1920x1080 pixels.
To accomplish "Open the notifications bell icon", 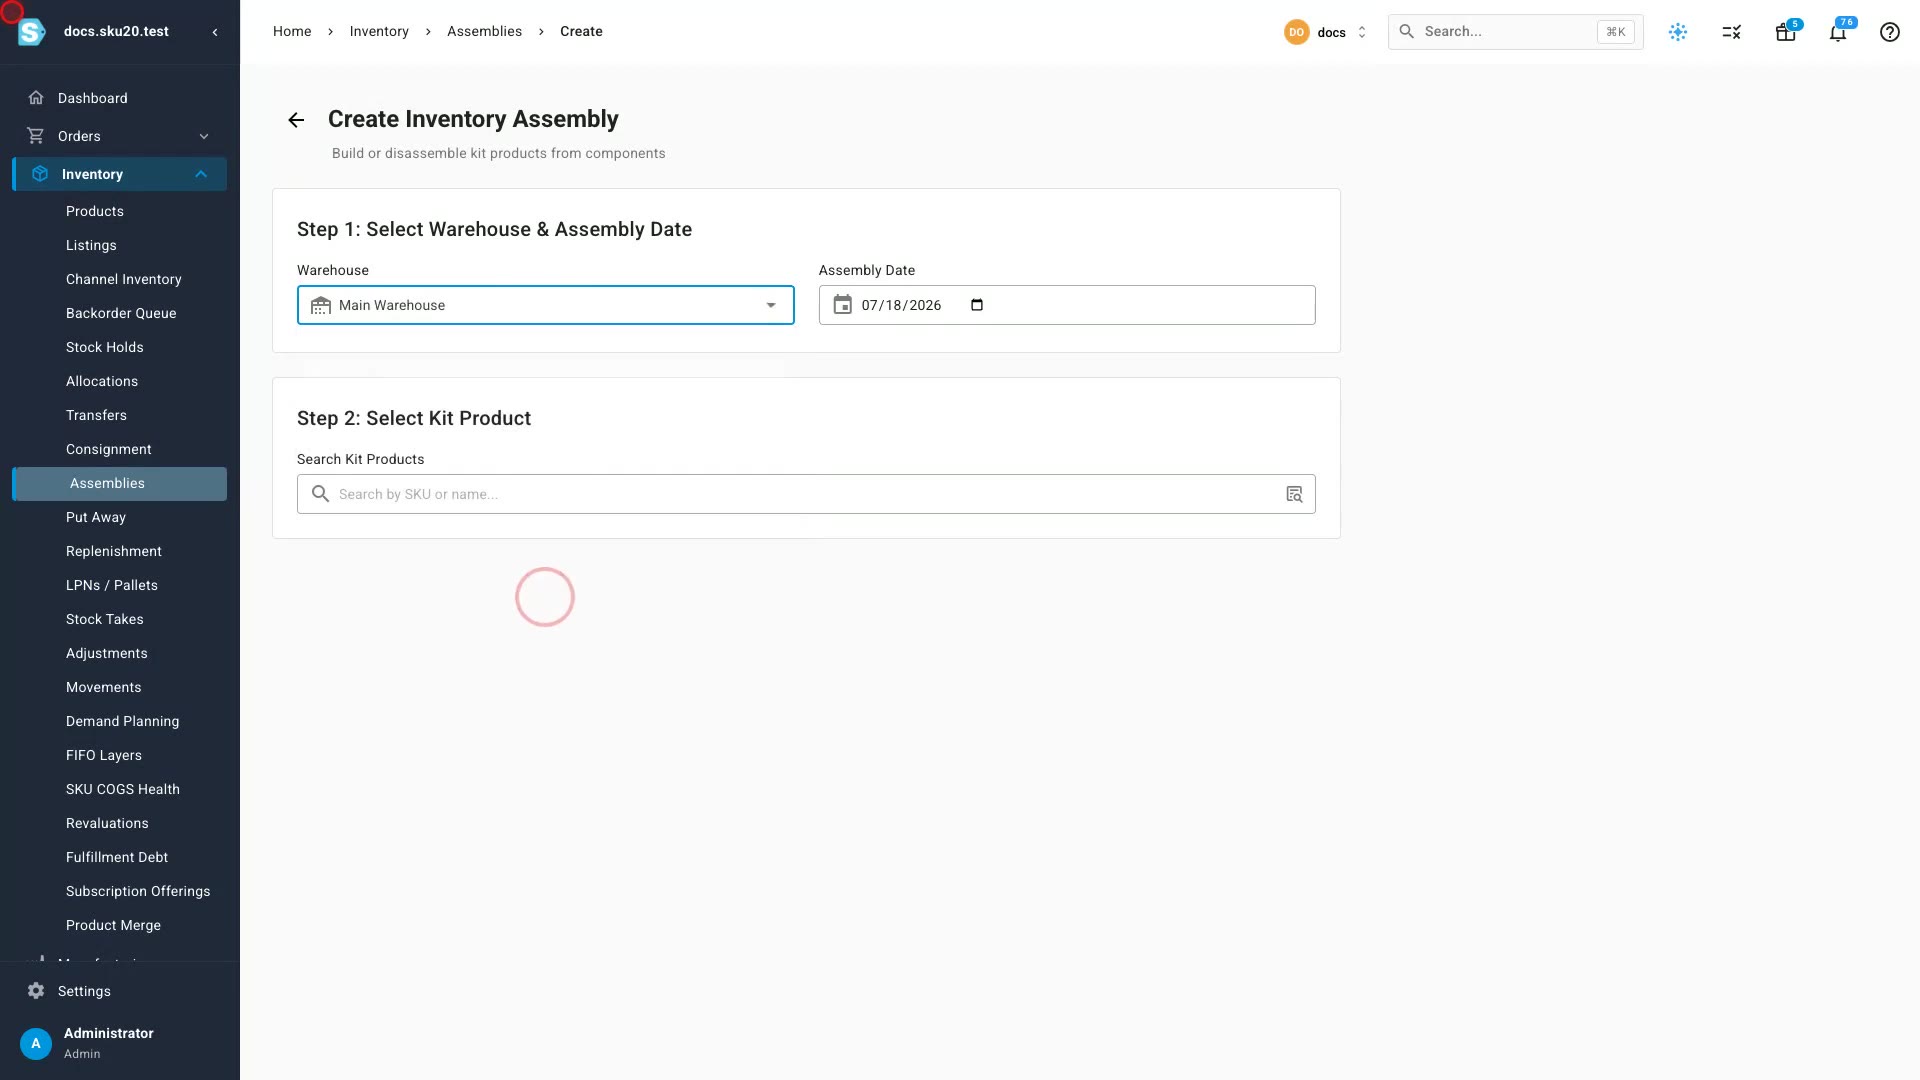I will pos(1837,32).
